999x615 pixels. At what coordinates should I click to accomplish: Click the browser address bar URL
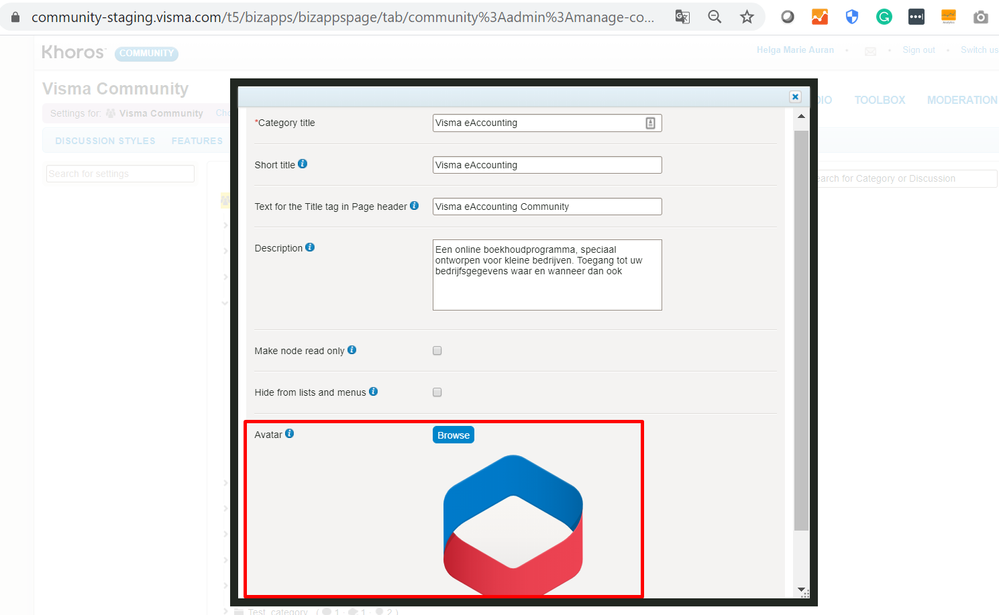[x=343, y=17]
